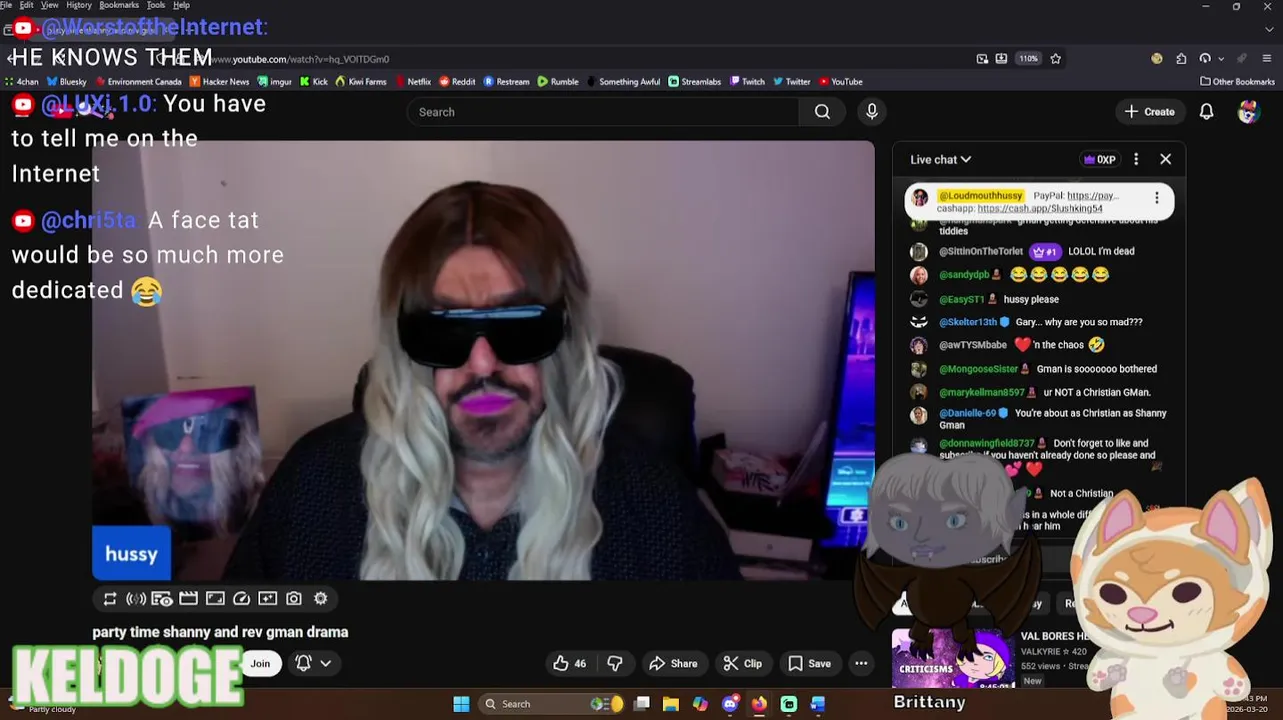Click the loop icon in the extension toolbar
1283x720 pixels.
(110, 598)
